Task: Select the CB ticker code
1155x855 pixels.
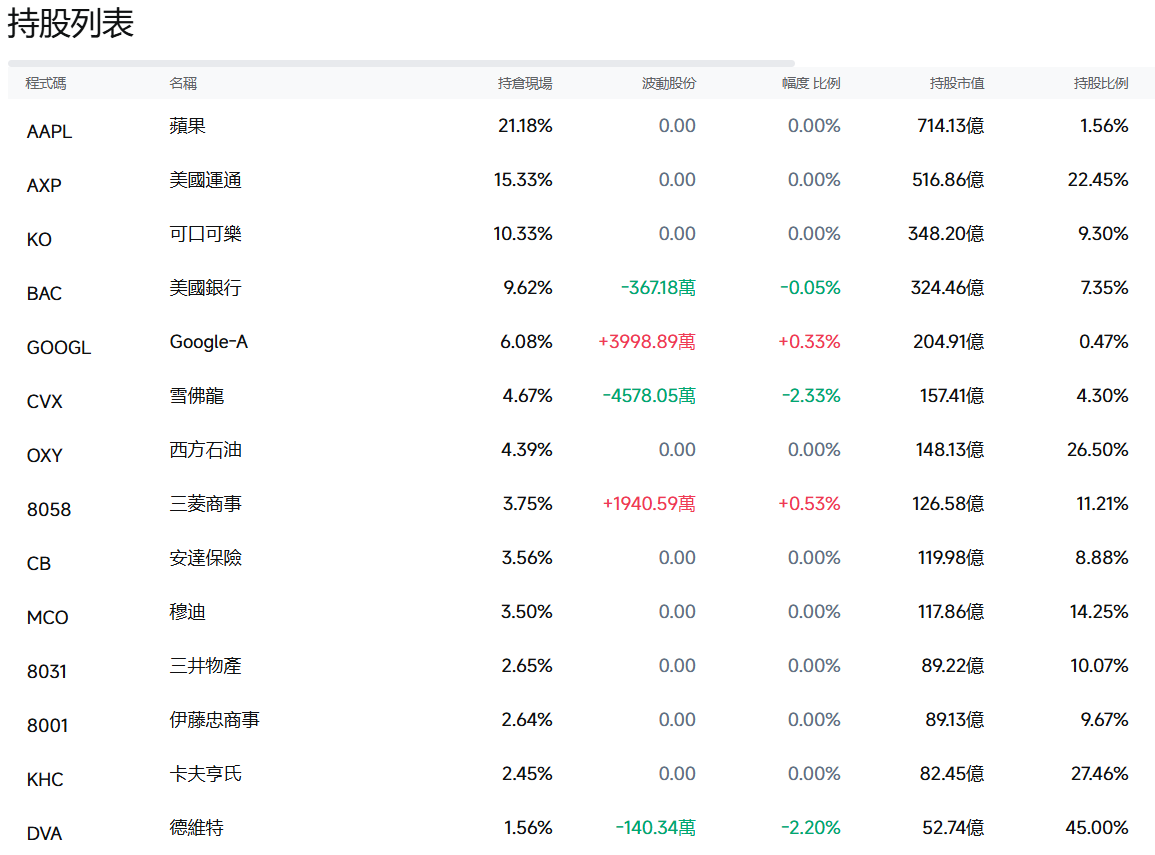Action: click(39, 564)
